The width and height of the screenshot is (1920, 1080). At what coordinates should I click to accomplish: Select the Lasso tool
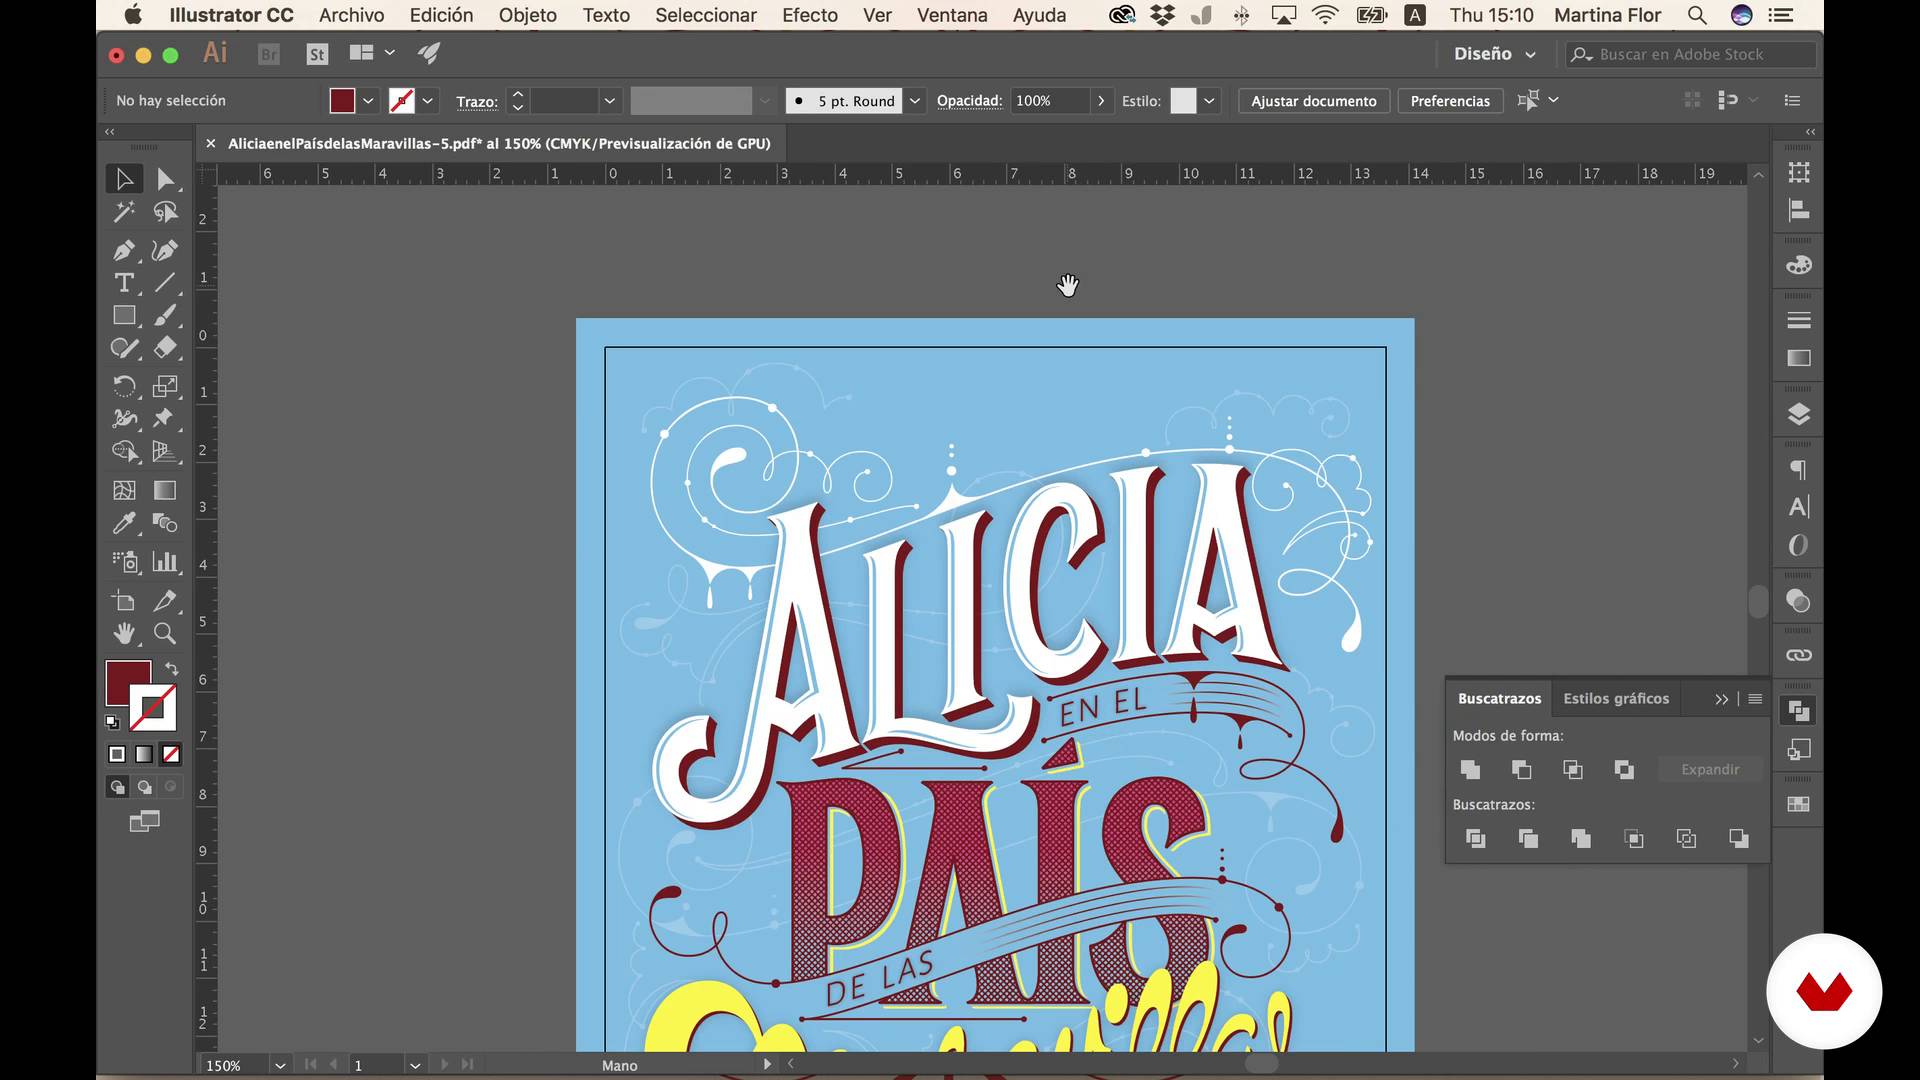[x=165, y=212]
